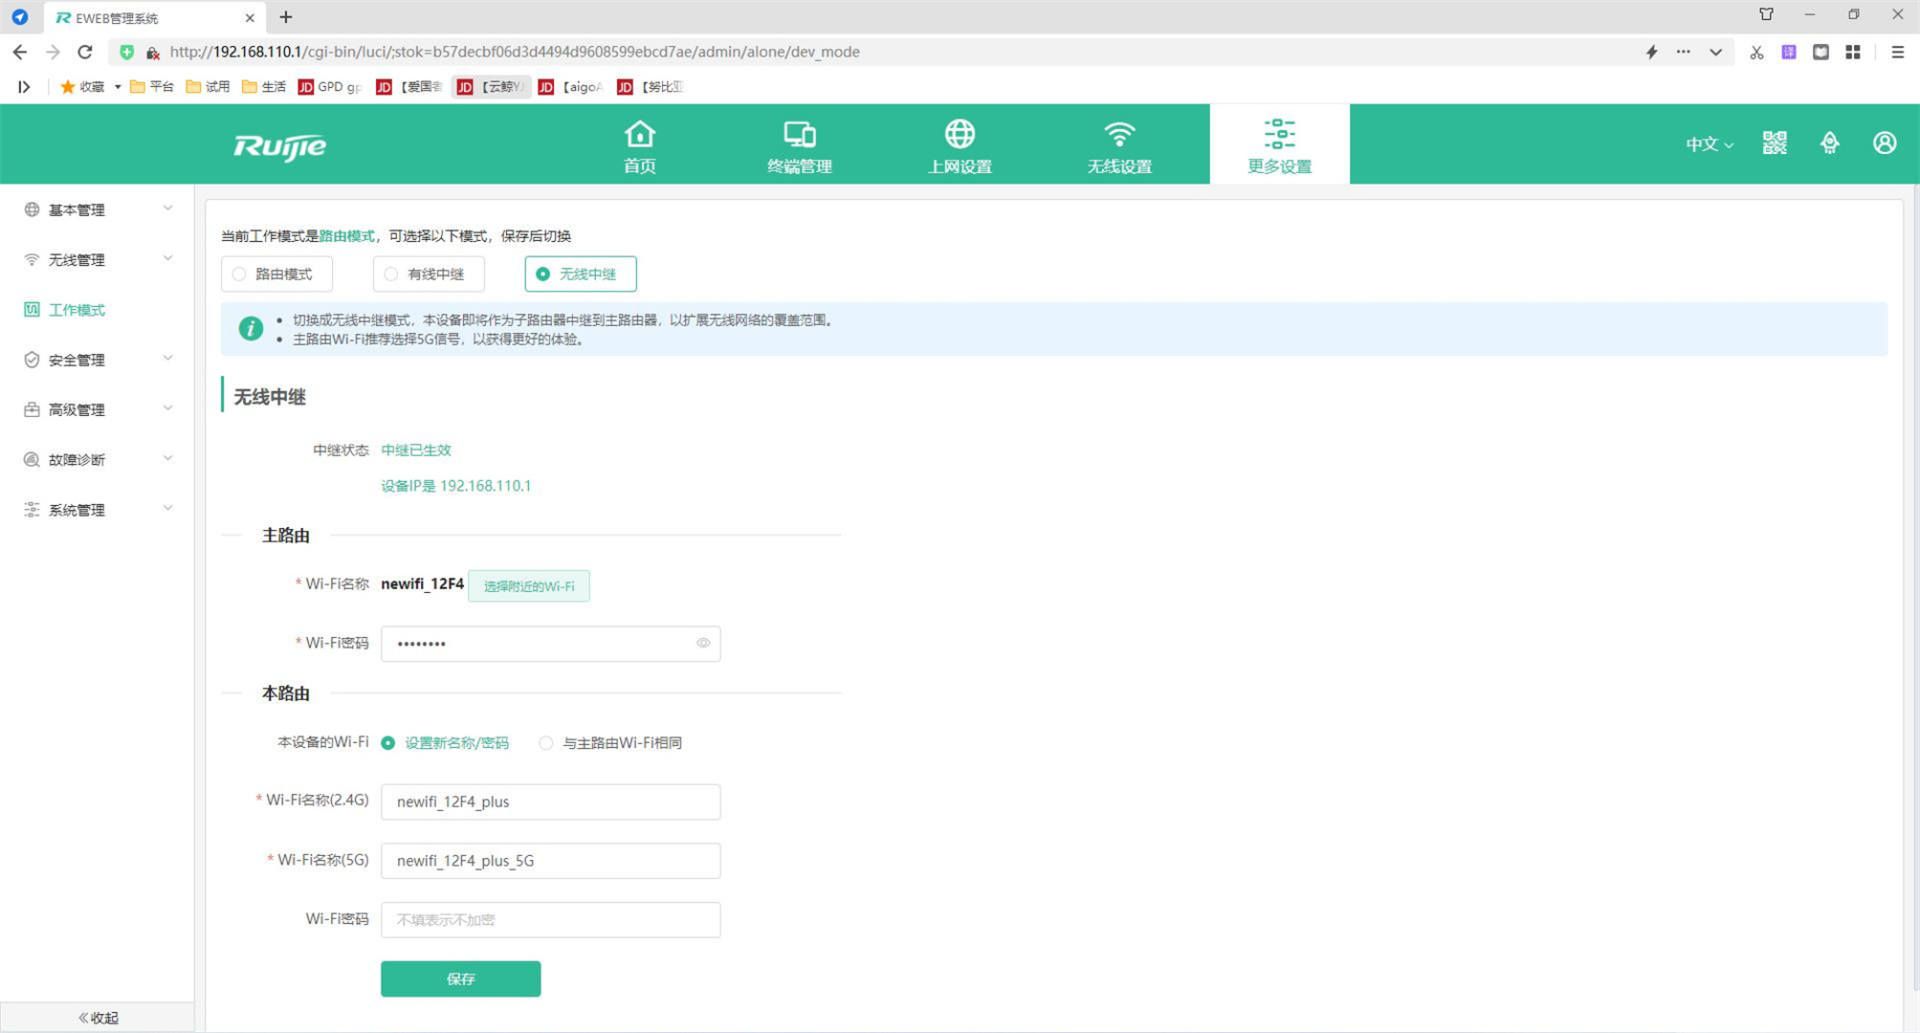Open the 首页 home icon
Image resolution: width=1920 pixels, height=1033 pixels.
639,134
